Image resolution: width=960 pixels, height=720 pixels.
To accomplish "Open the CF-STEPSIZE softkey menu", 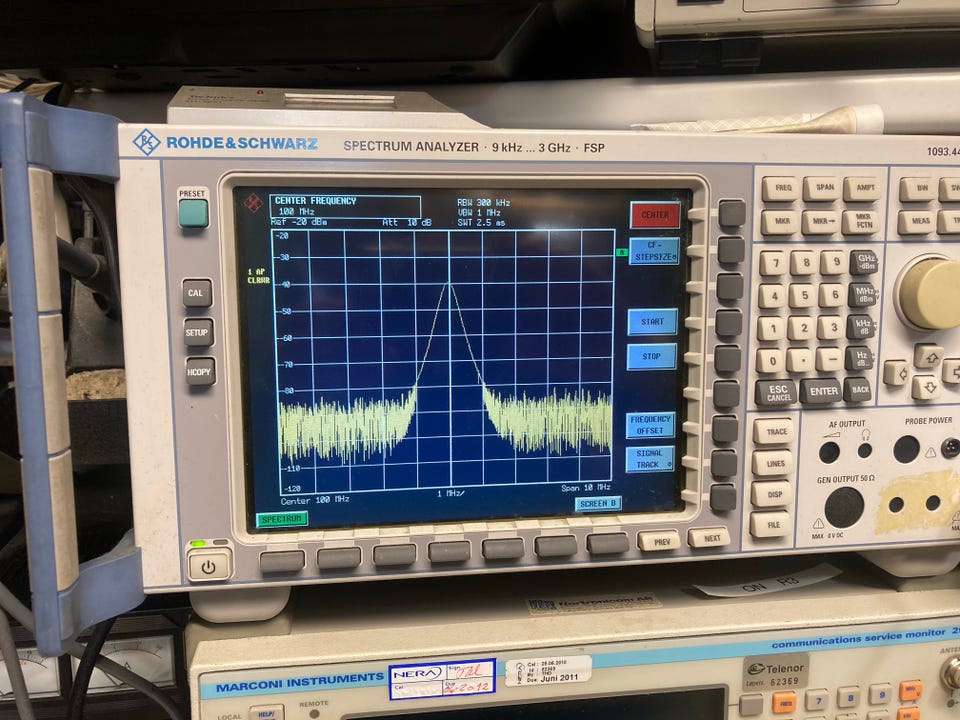I will coord(654,251).
